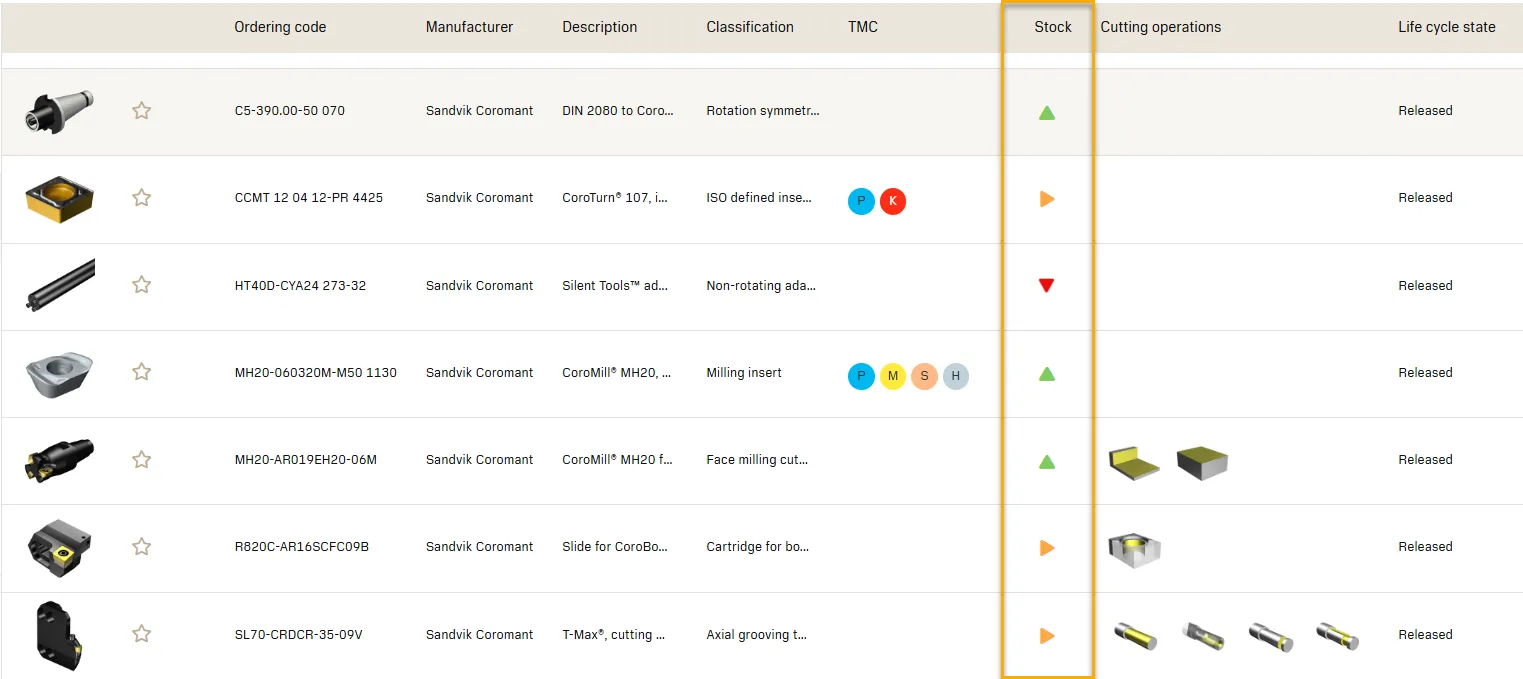The image size is (1523, 679).
Task: Click the red K material badge for CCMT insert
Action: point(893,202)
